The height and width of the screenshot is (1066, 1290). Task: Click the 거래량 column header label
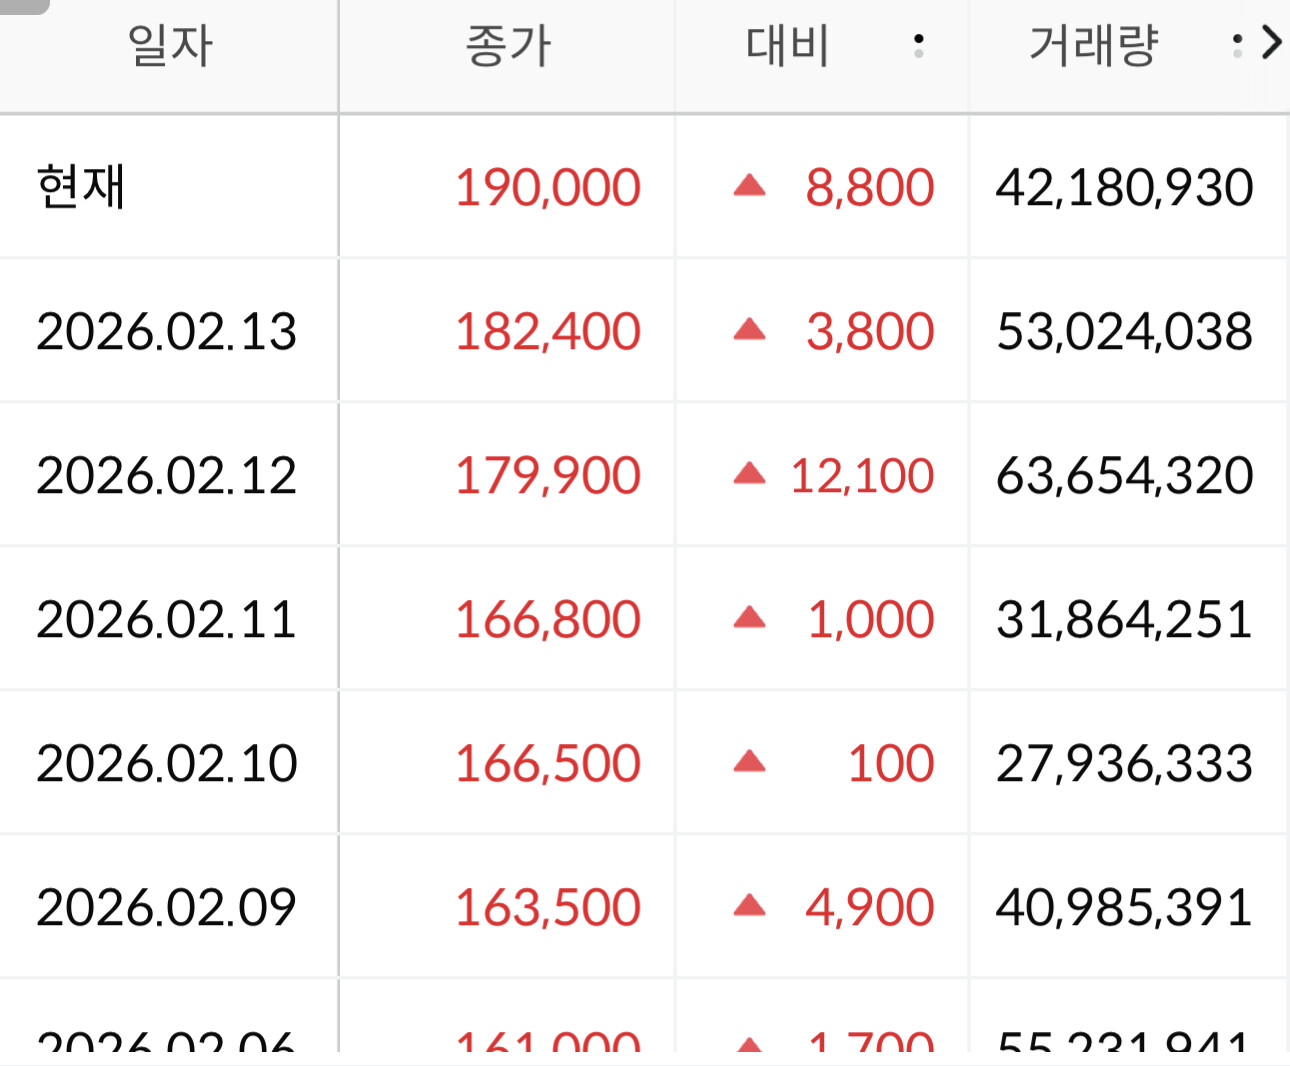pos(1094,46)
